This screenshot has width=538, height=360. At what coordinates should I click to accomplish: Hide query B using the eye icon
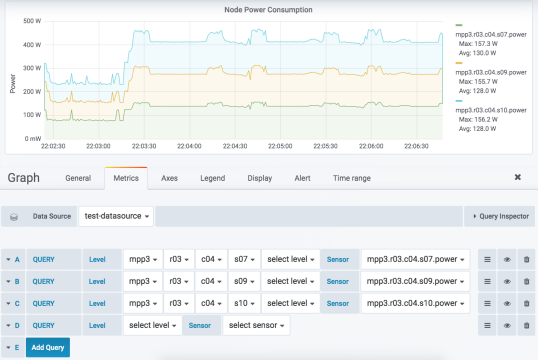point(507,281)
